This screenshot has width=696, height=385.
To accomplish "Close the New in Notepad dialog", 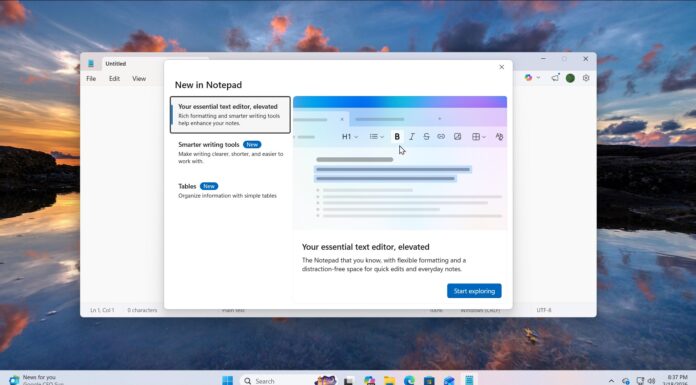I will click(x=502, y=67).
